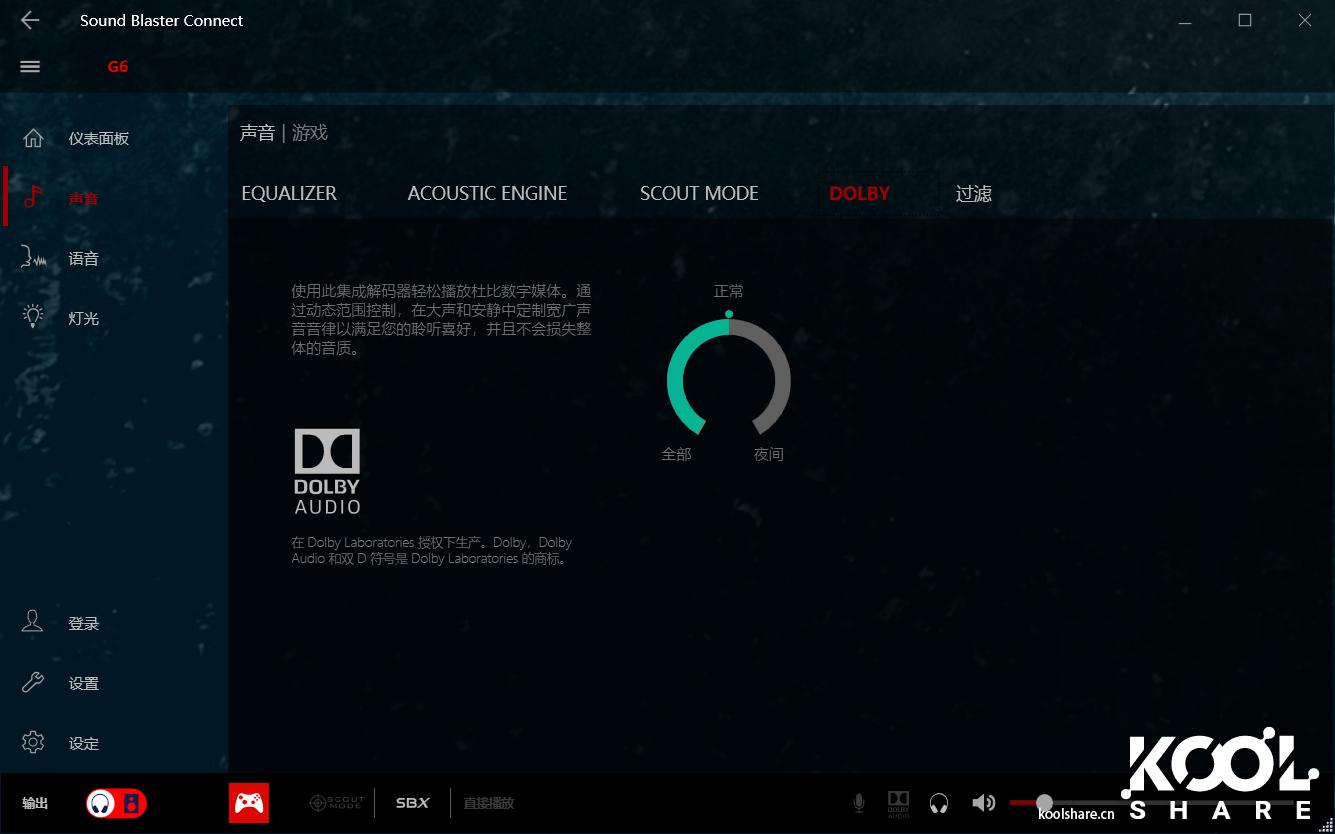This screenshot has height=834, width=1335.
Task: Open the 声音 sound section
Action: click(x=83, y=199)
